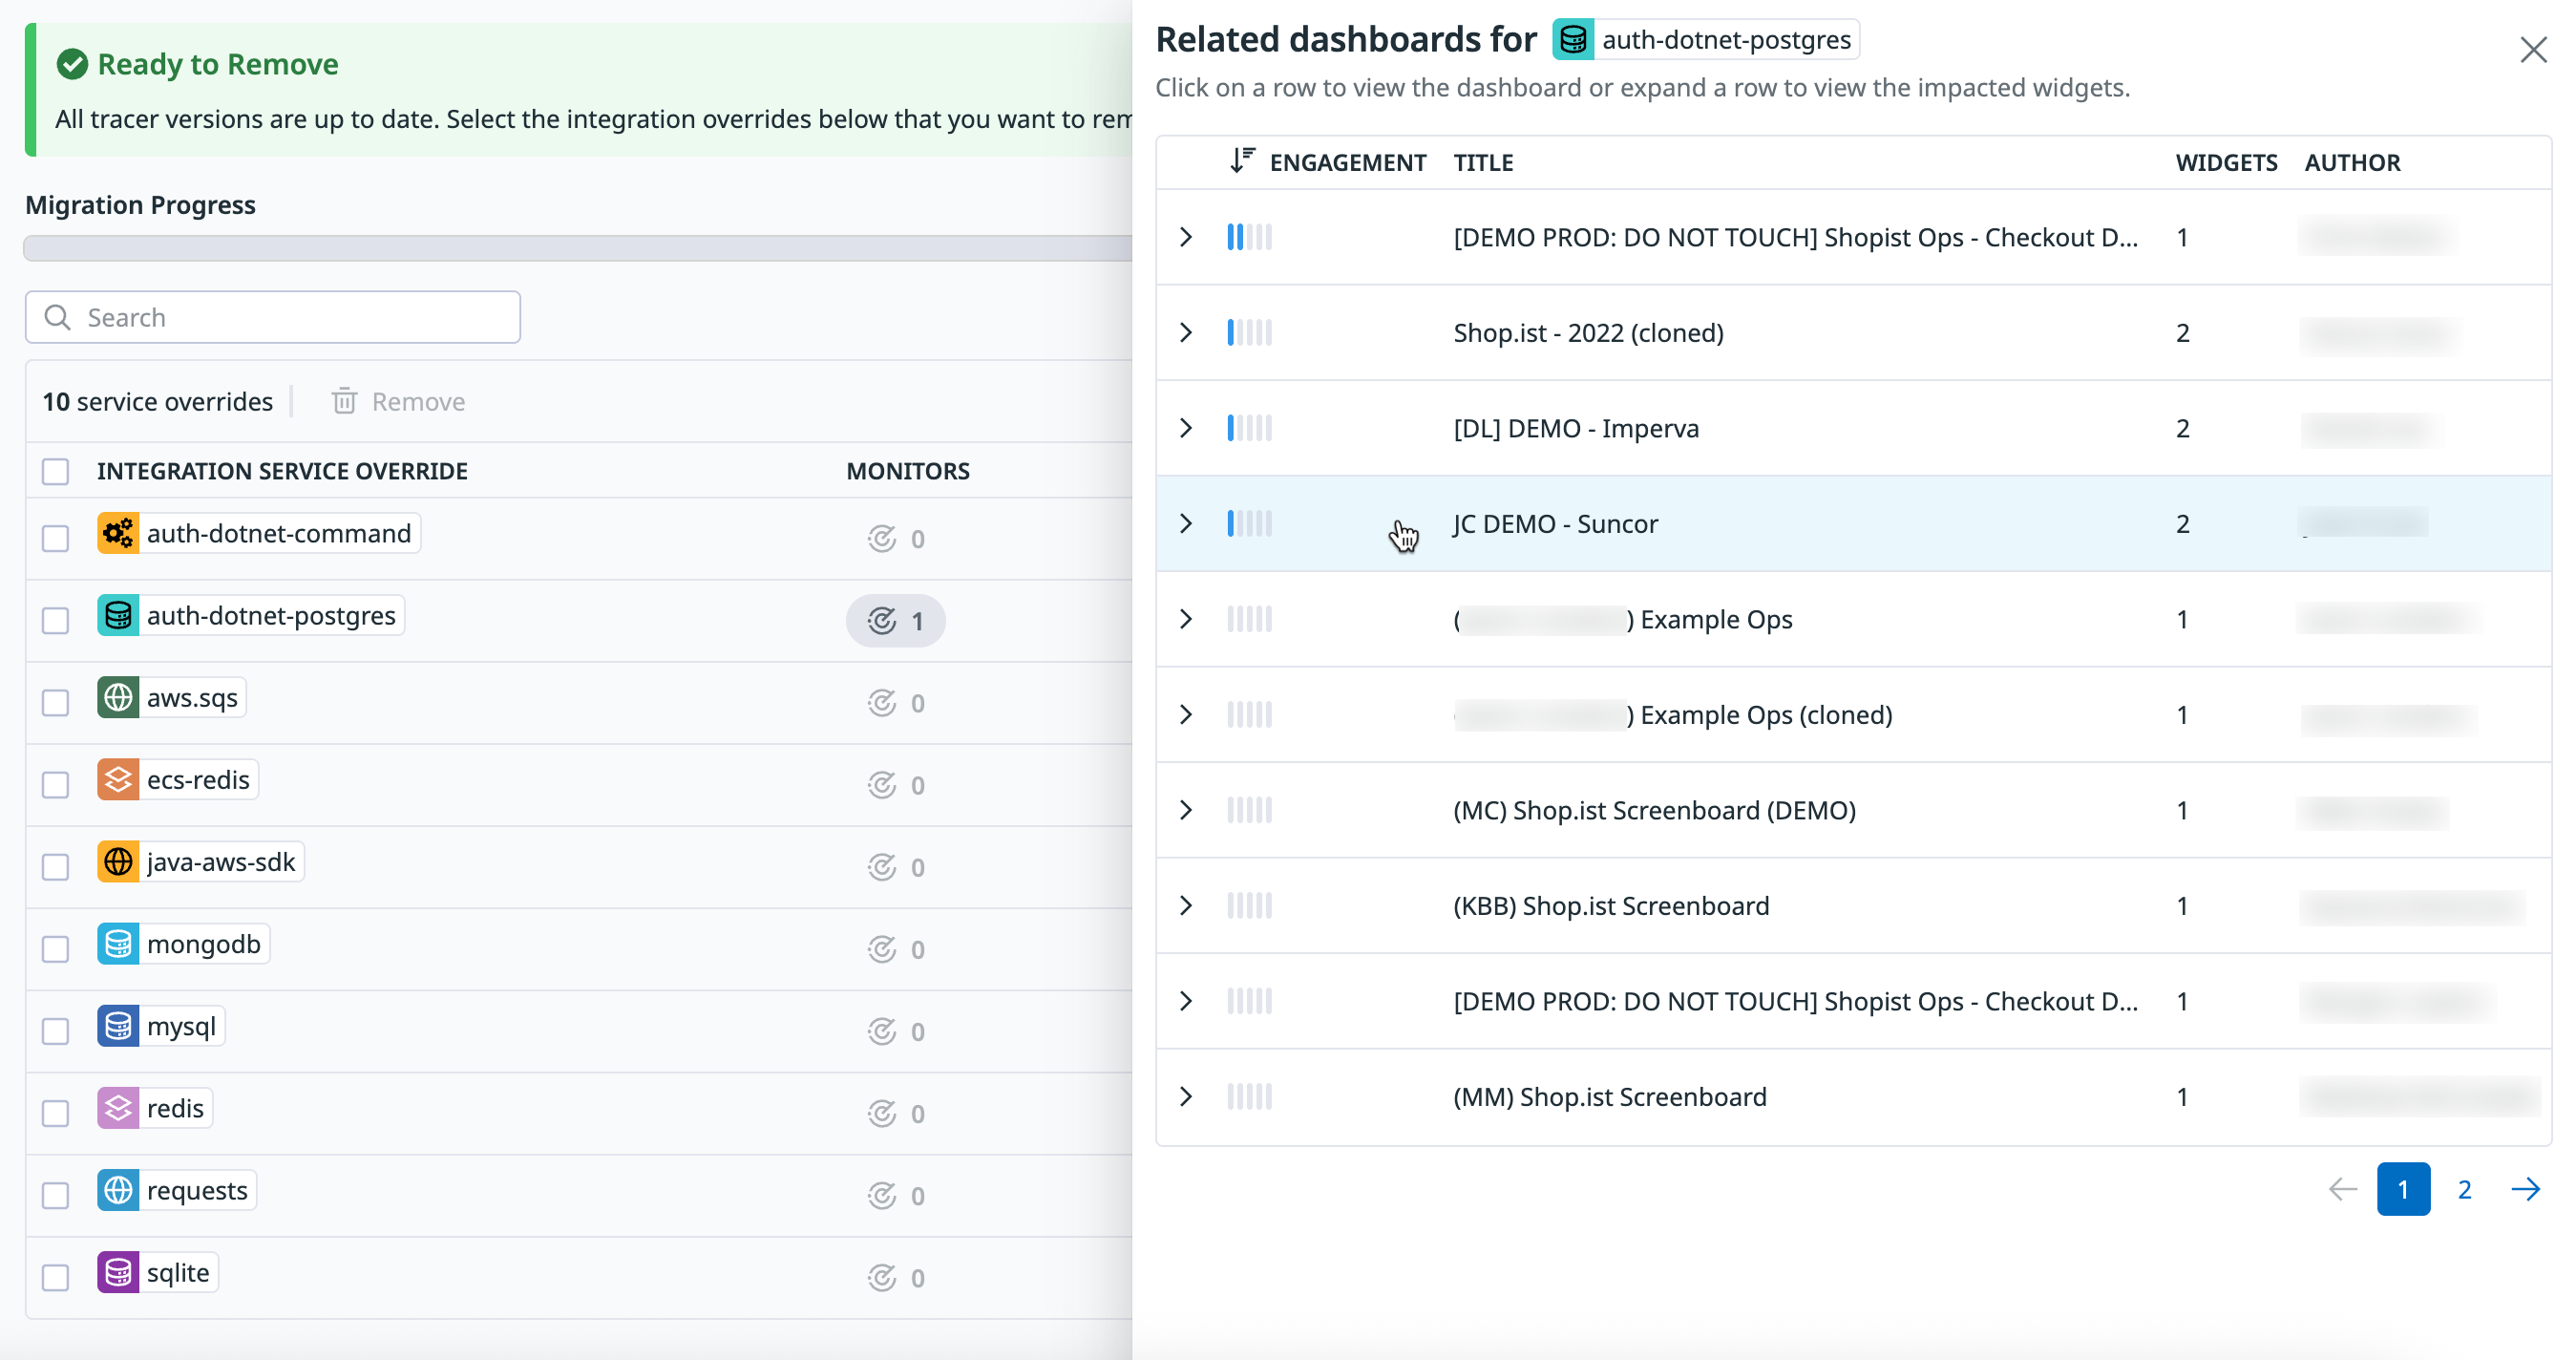The image size is (2576, 1360).
Task: Click the trash icon beside Remove
Action: tap(344, 401)
